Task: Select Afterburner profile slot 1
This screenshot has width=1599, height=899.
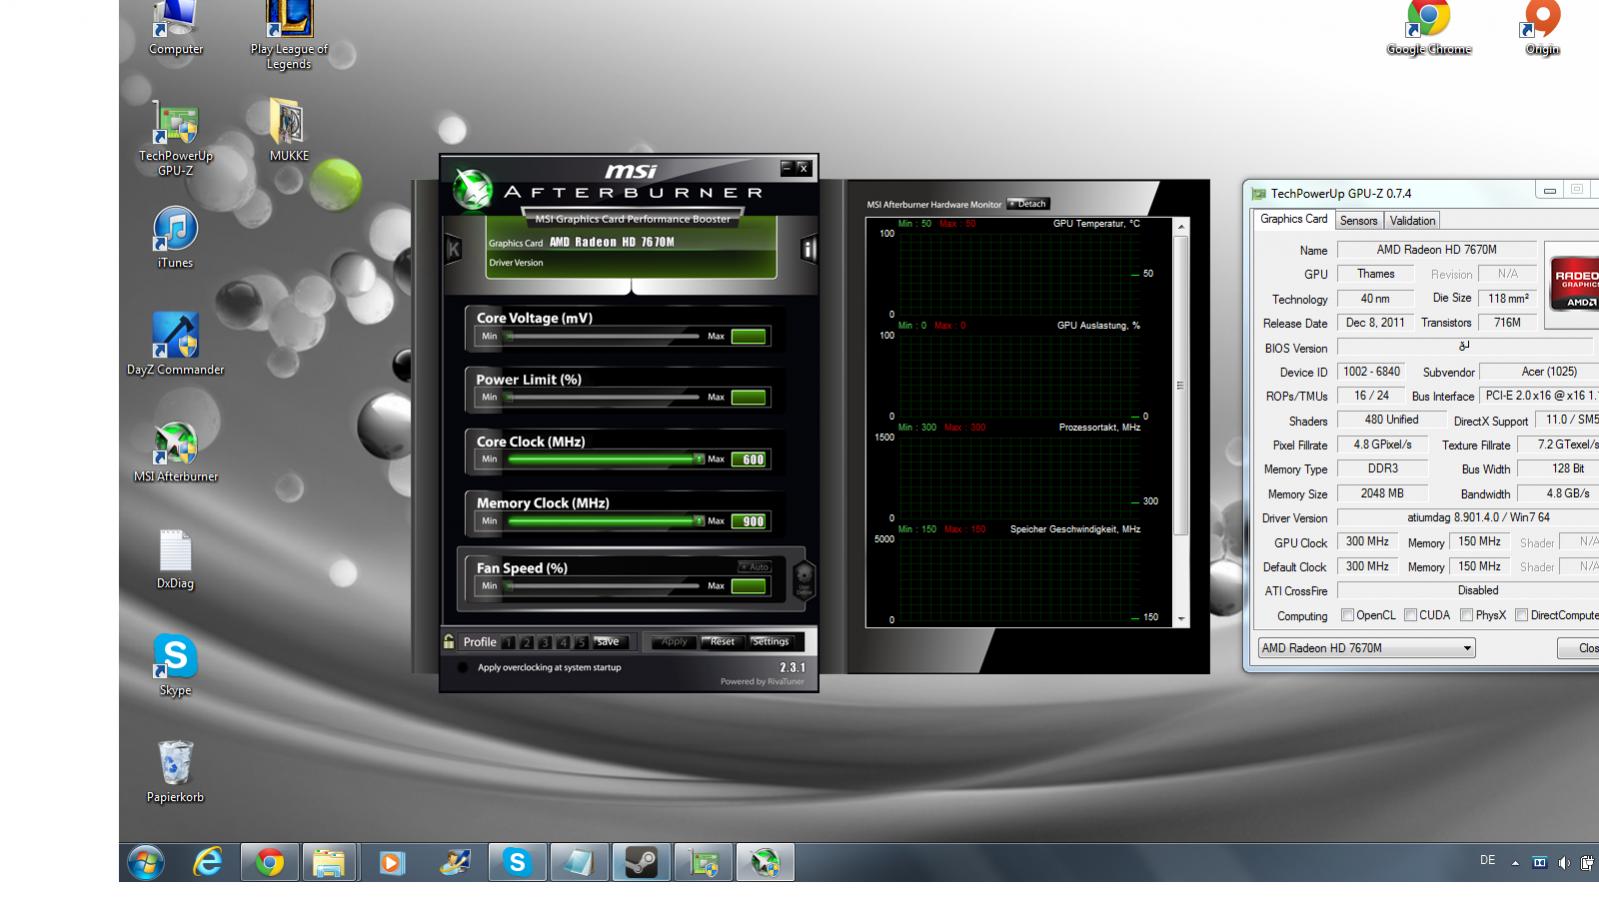Action: [x=508, y=642]
